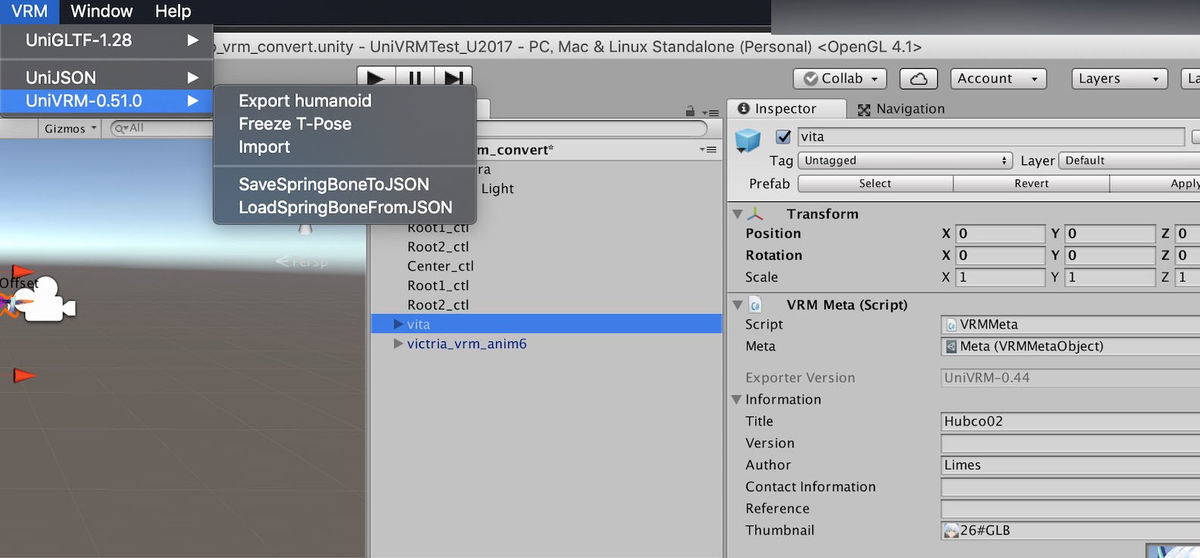
Task: Click the Title field Hubco02
Action: [x=1070, y=421]
